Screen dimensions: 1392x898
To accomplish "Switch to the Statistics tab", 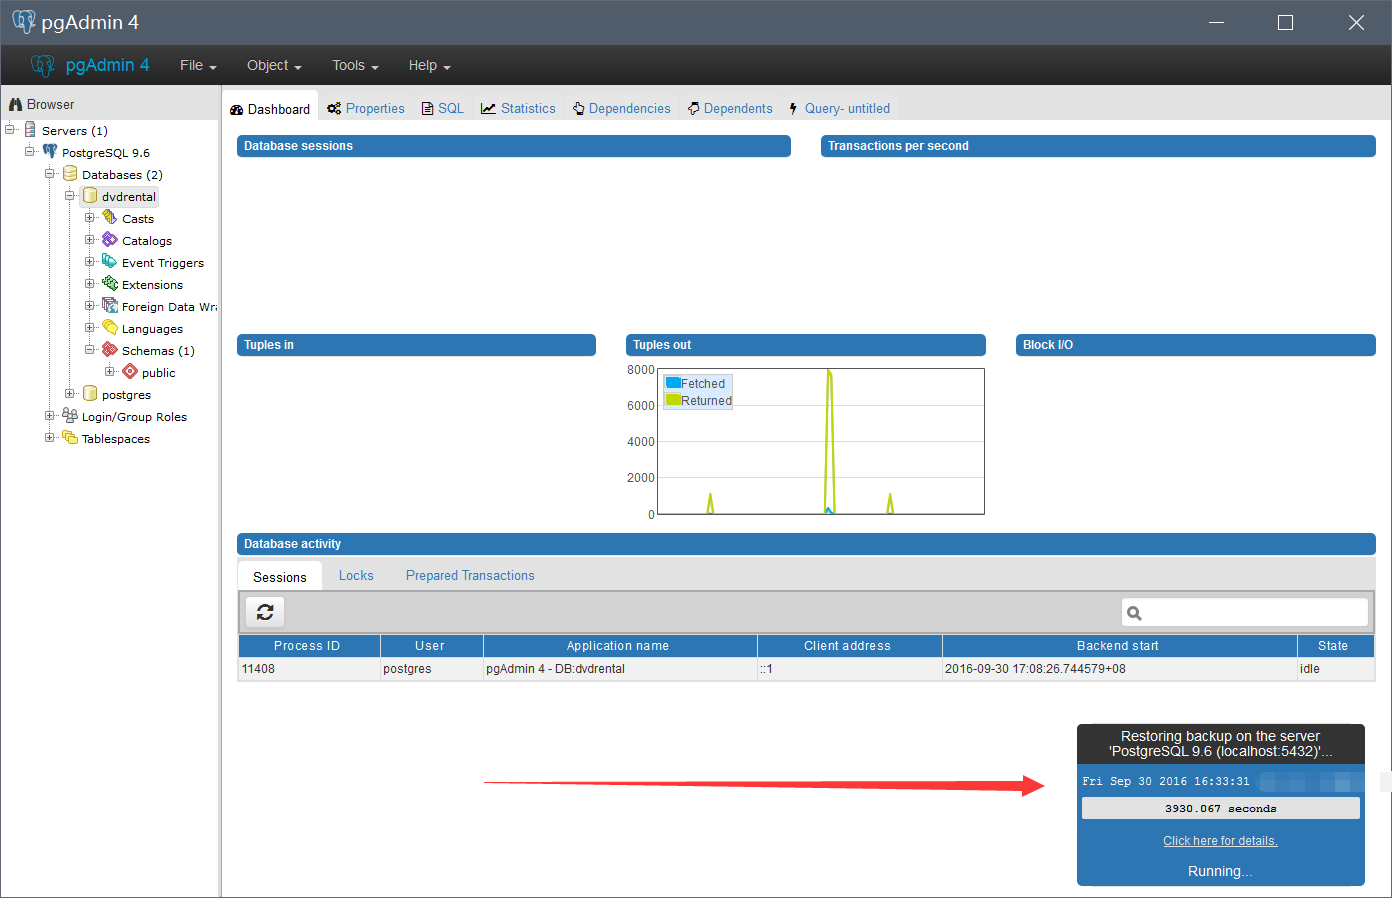I will 518,108.
